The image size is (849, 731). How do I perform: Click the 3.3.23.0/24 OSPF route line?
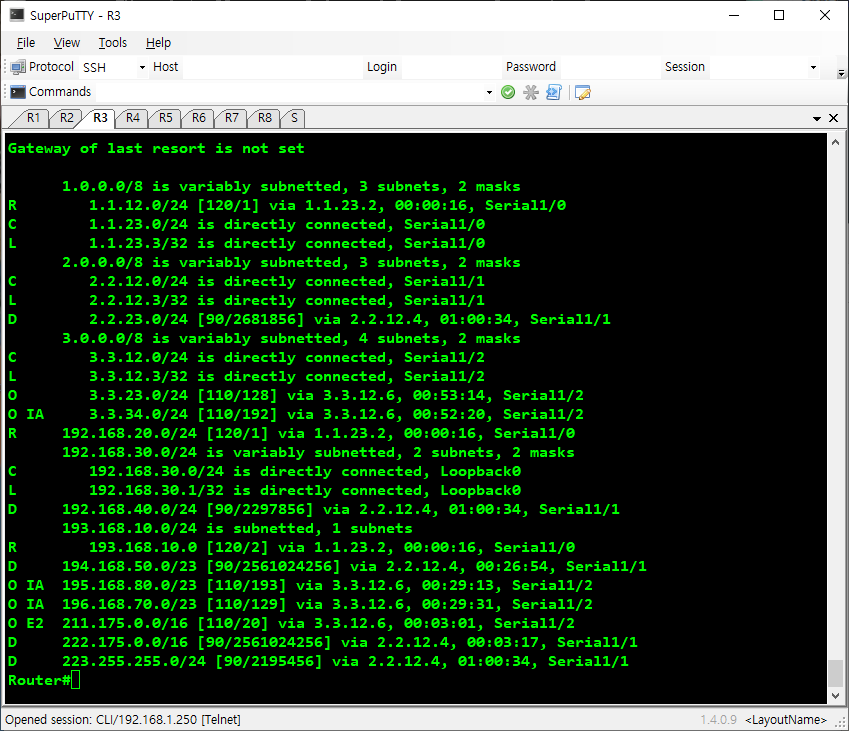296,395
